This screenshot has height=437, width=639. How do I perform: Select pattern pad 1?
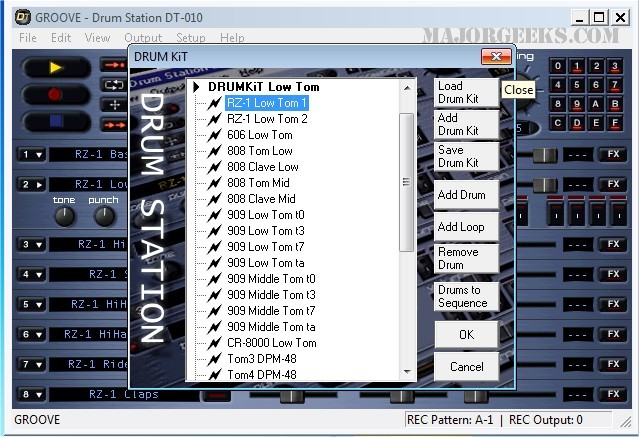(x=577, y=66)
